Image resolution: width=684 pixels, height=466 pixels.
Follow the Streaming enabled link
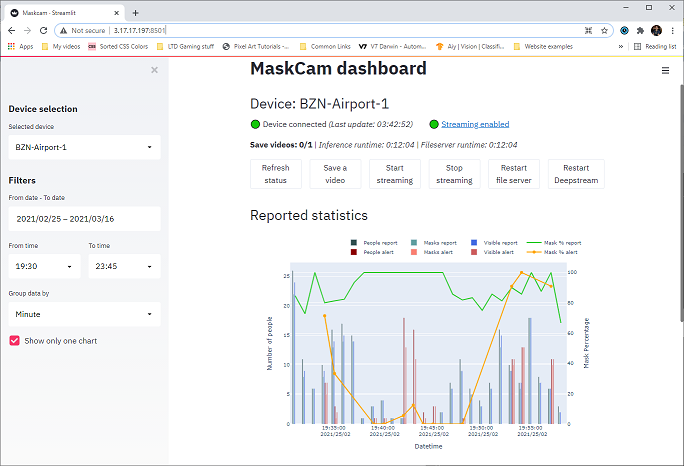point(475,124)
